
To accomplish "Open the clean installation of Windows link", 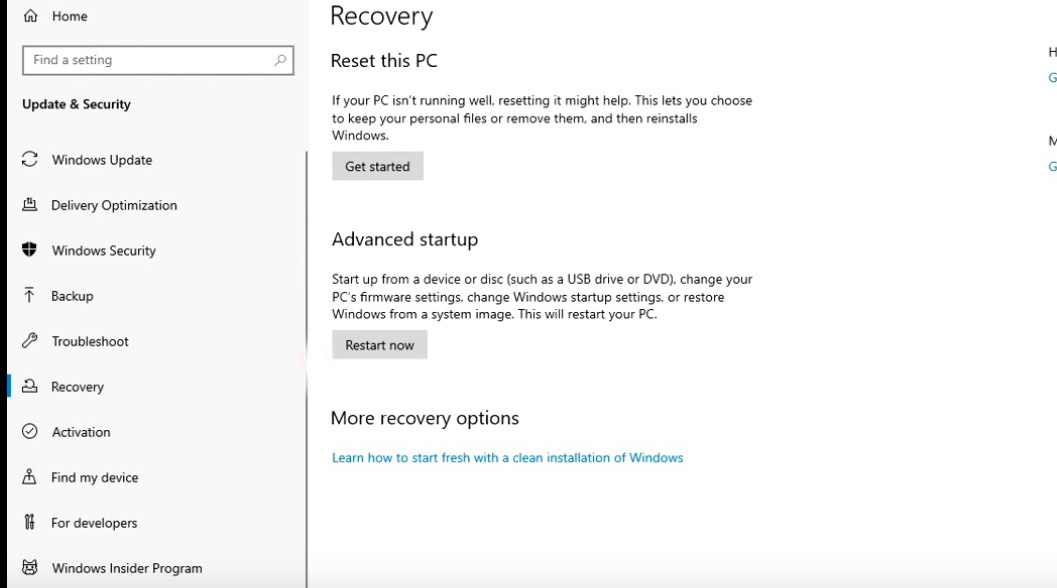I will (x=507, y=458).
